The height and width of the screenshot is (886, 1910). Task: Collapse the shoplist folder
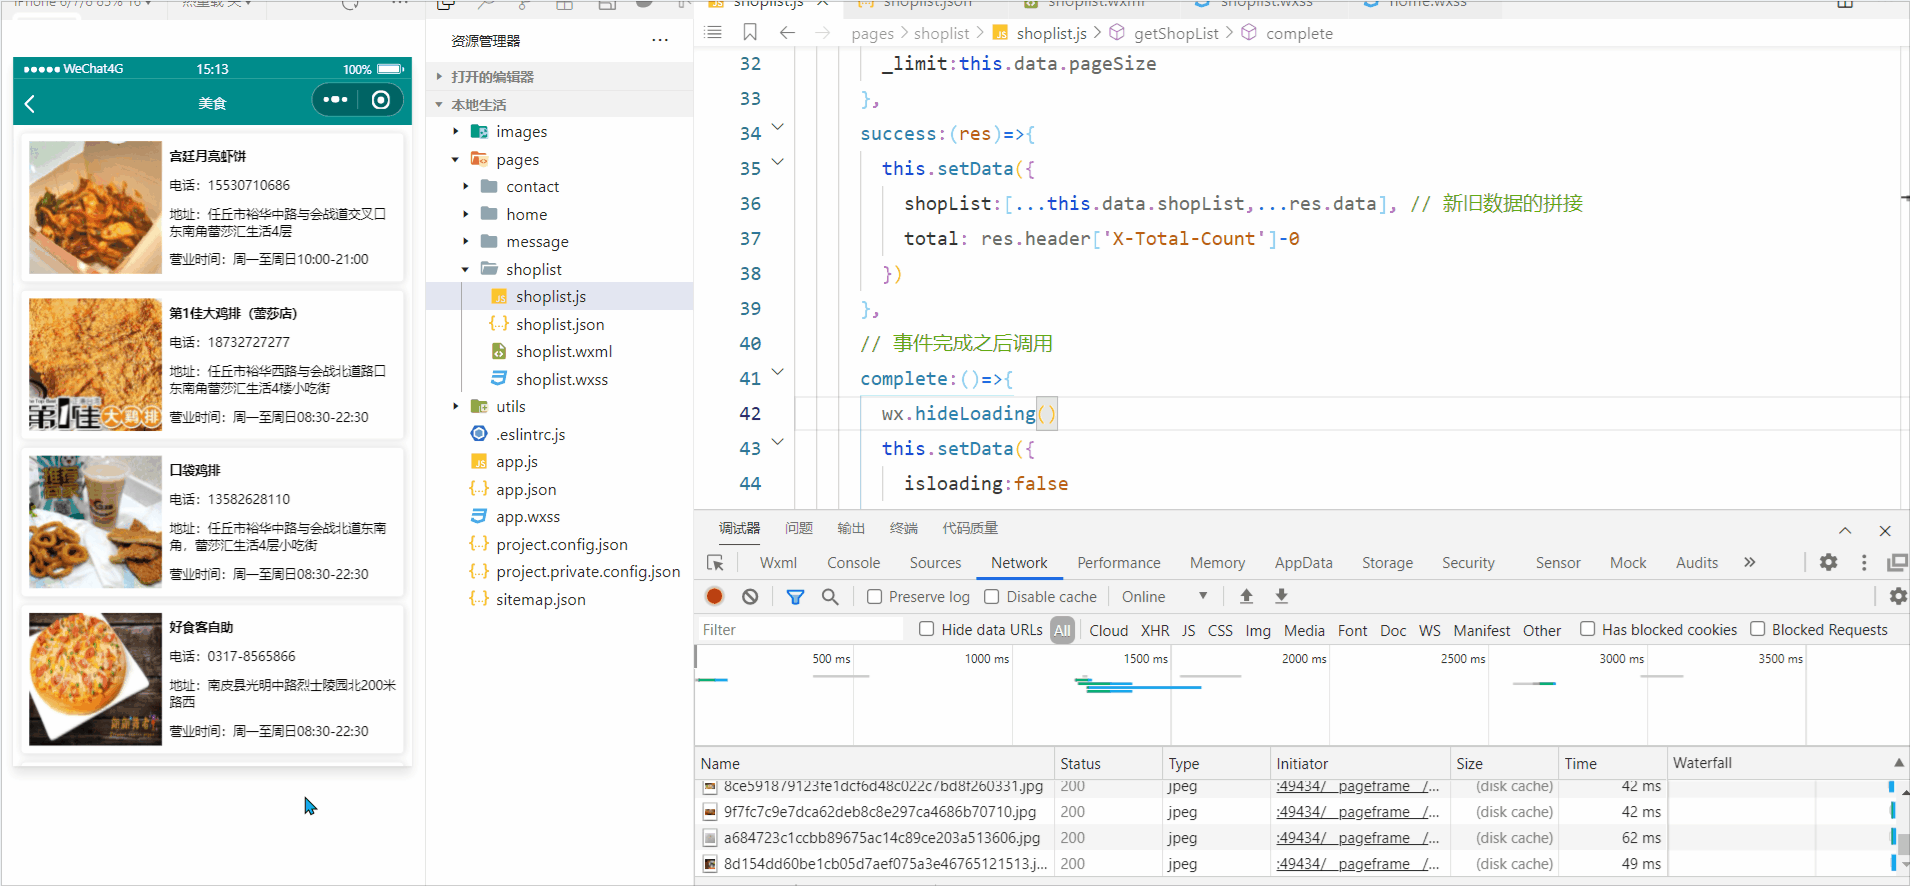tap(465, 269)
